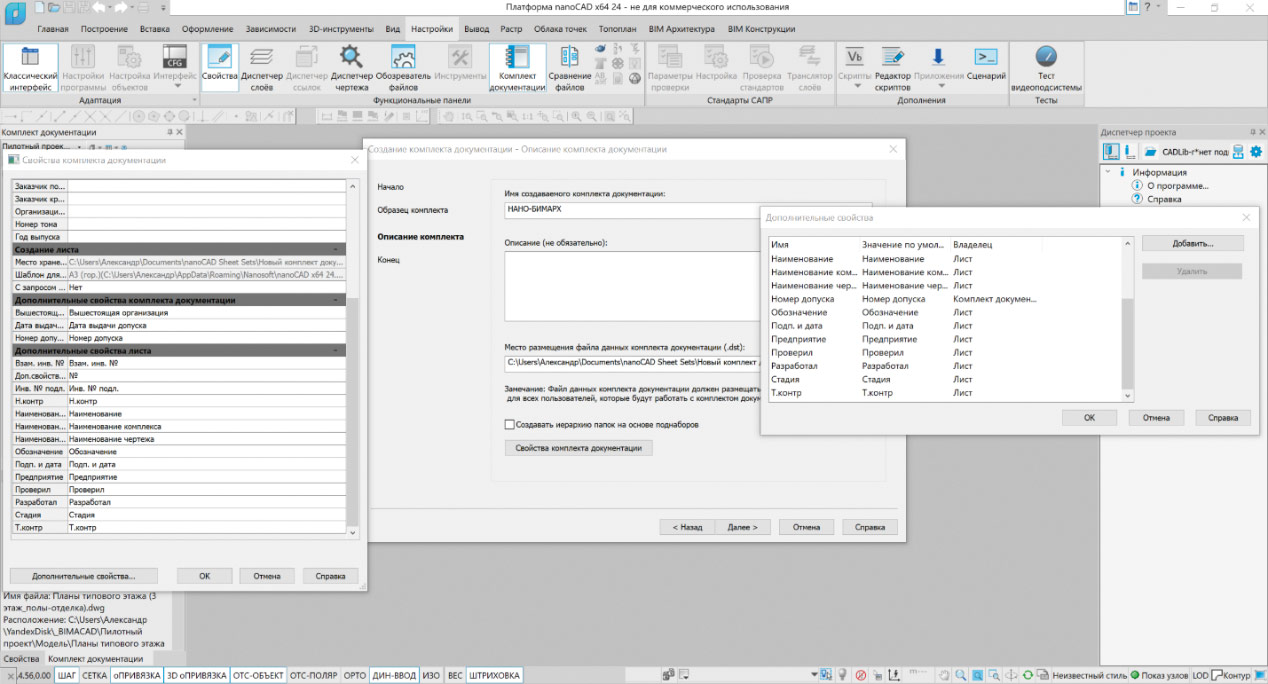This screenshot has width=1268, height=684.
Task: Click '< Назад' in the creation wizard
Action: click(686, 527)
